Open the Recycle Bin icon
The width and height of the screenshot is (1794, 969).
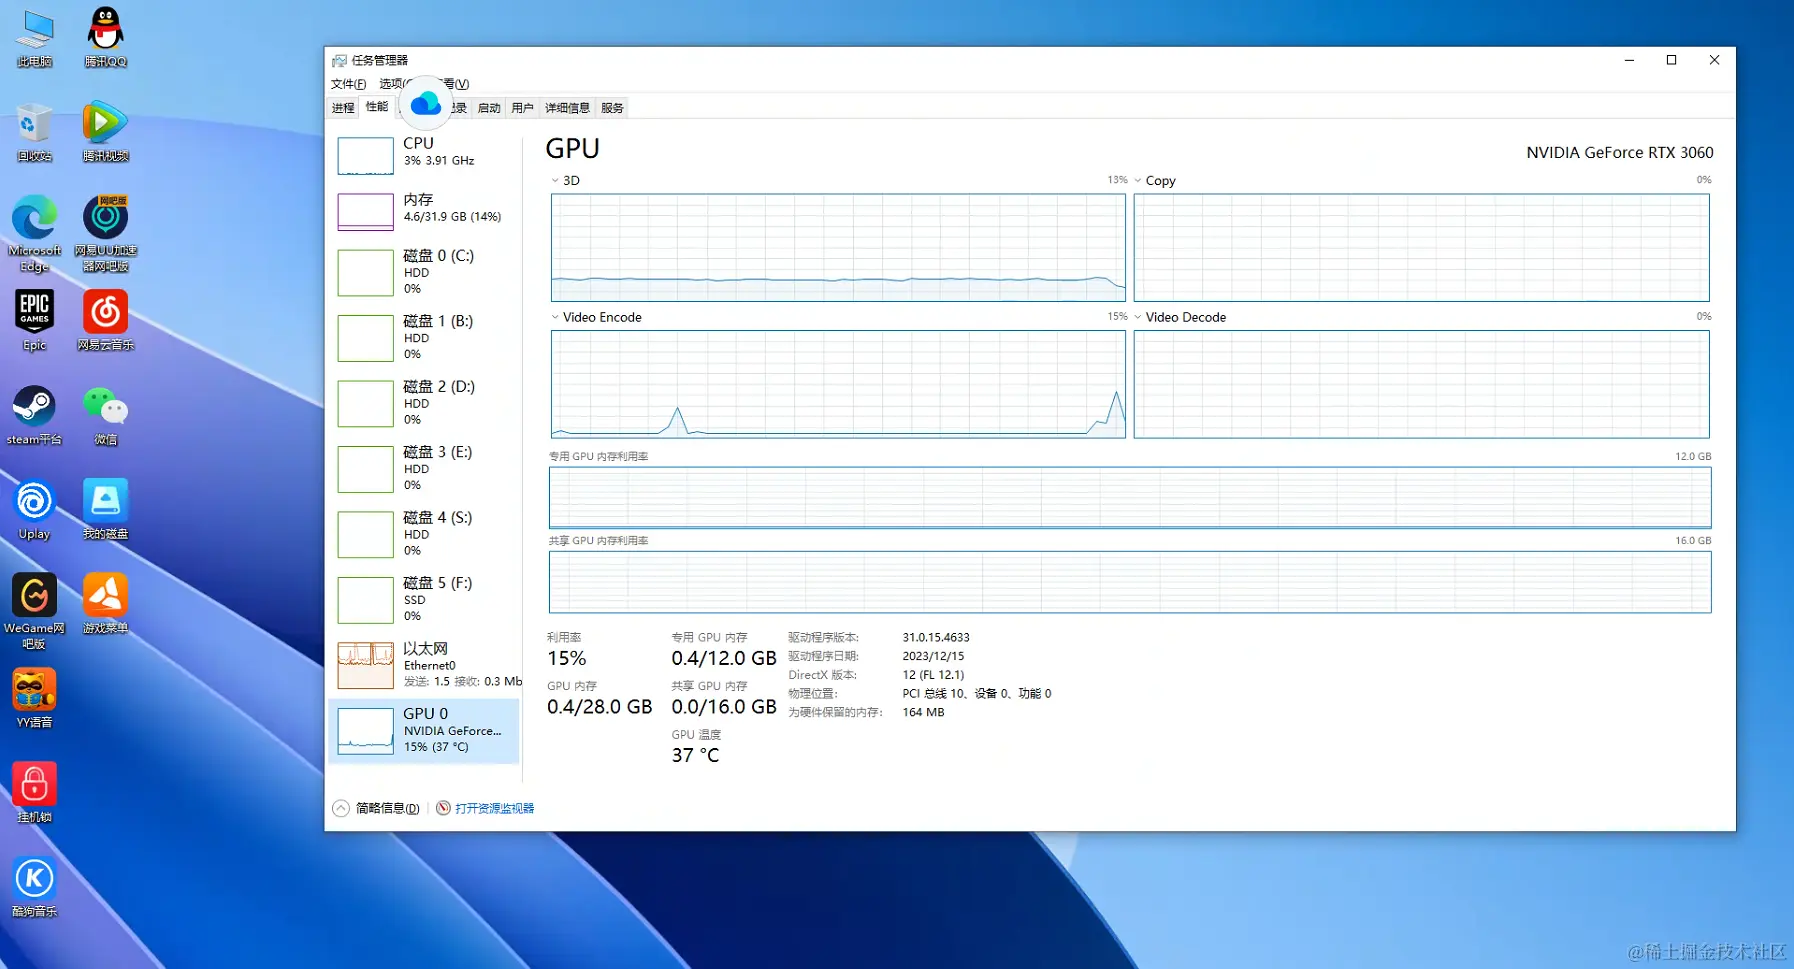[35, 131]
